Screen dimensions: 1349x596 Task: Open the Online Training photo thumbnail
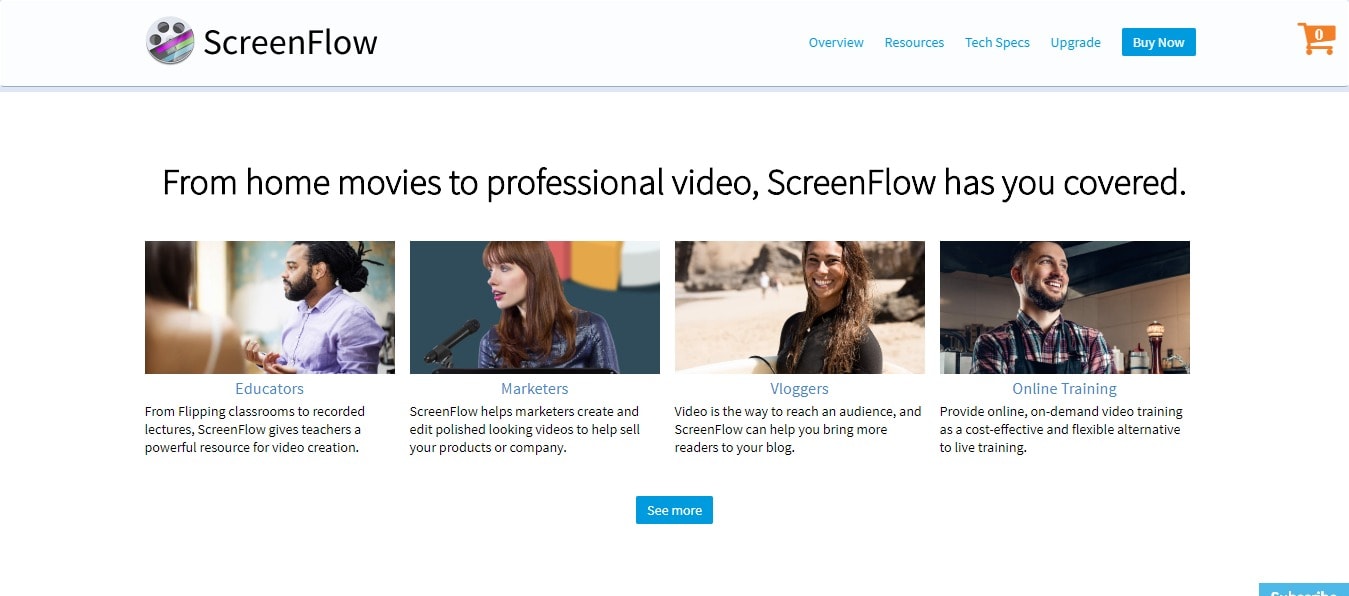[x=1065, y=307]
